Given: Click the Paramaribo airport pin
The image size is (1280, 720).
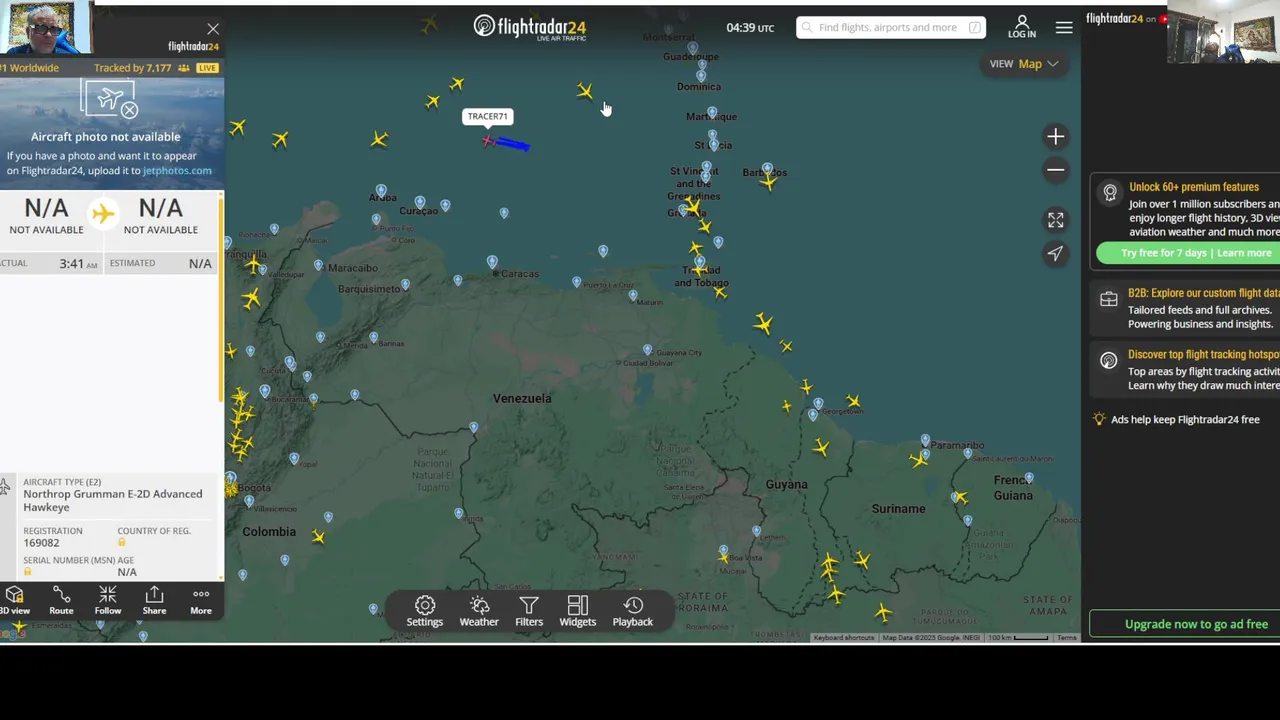Looking at the screenshot, I should (x=925, y=440).
